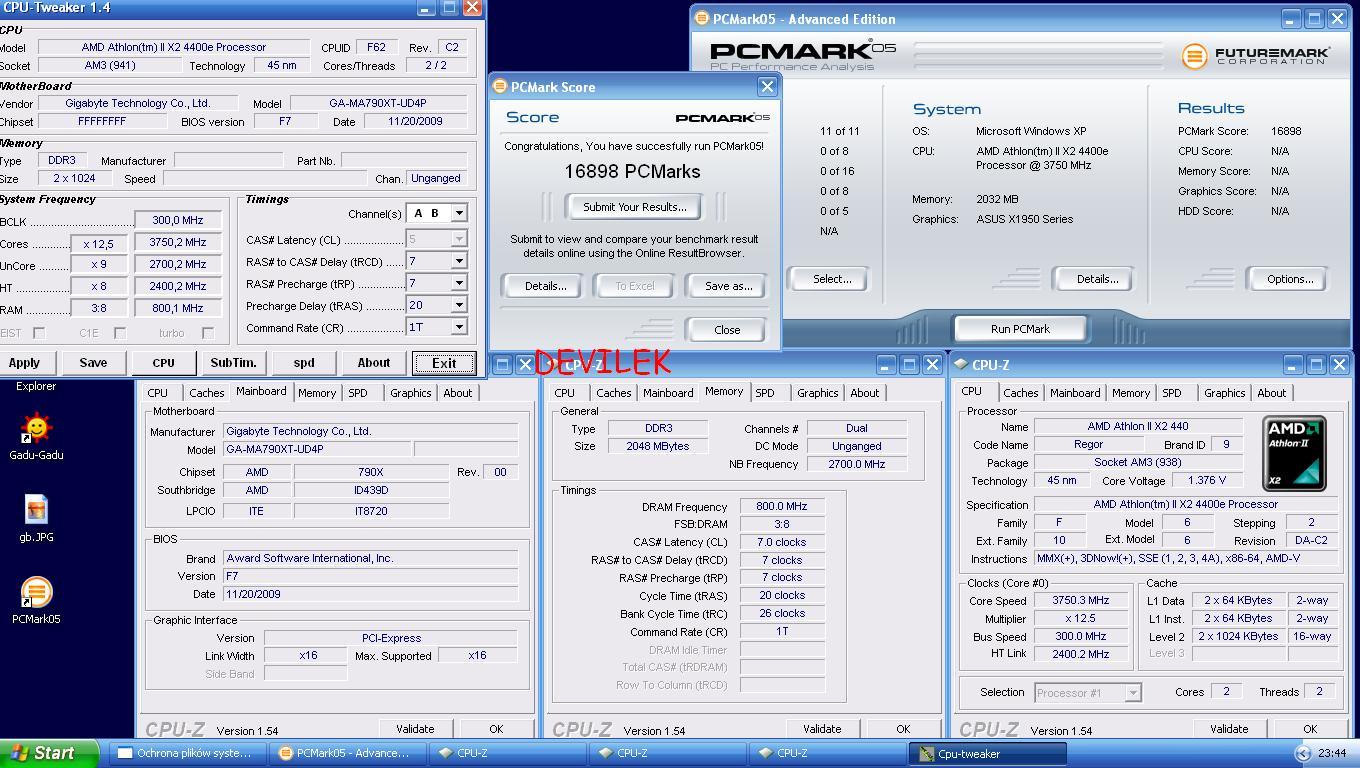Open the Gadu-Gadu desktop icon

coord(36,436)
